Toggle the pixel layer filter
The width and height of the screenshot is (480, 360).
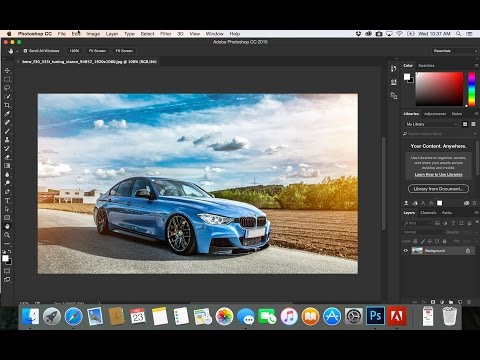(x=437, y=223)
